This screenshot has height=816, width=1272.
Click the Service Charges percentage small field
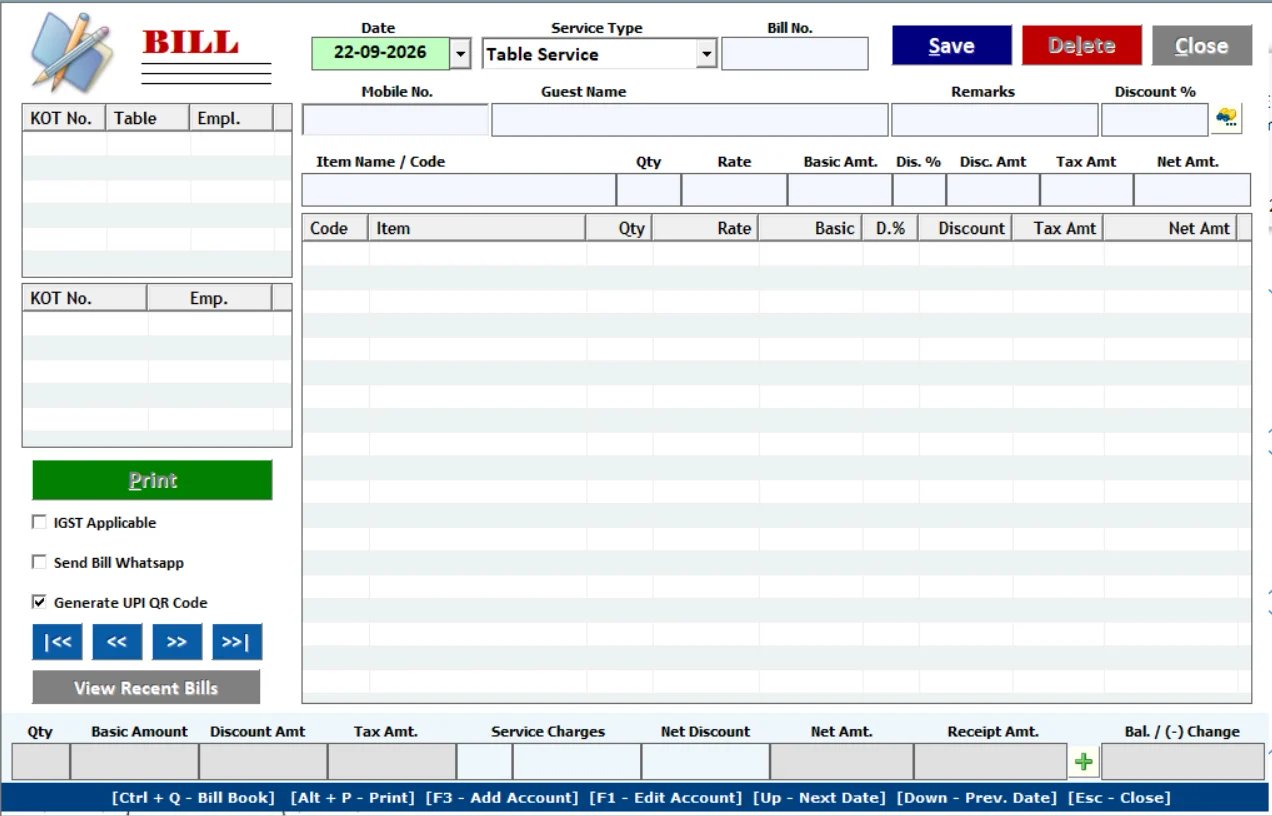click(484, 762)
